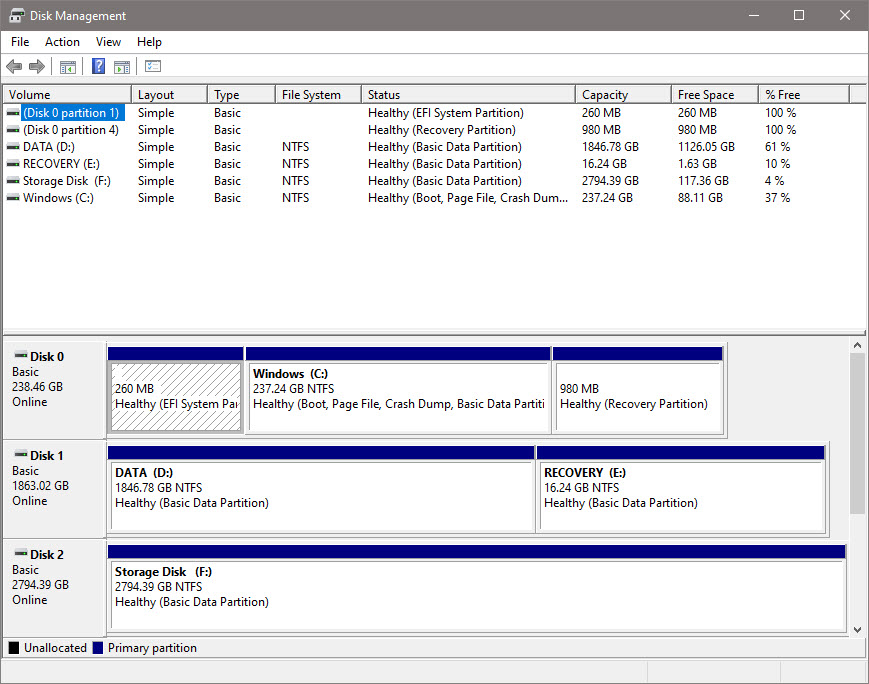Click the Show/Hide Action Pane icon

(122, 67)
